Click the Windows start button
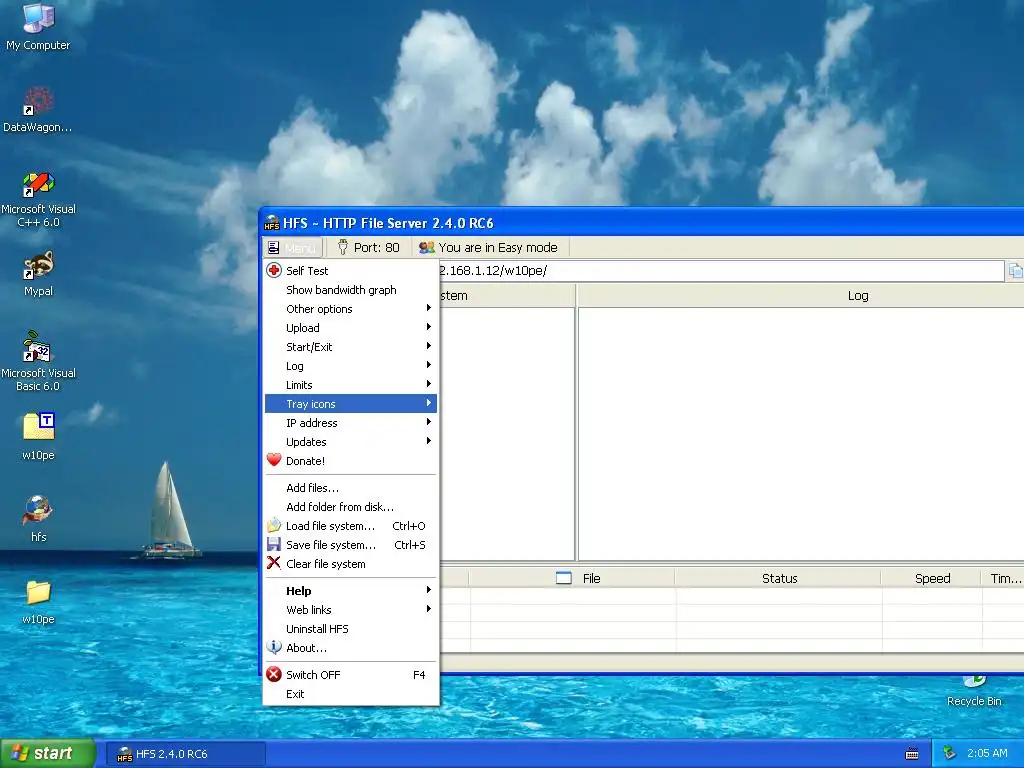This screenshot has height=768, width=1024. pos(48,753)
